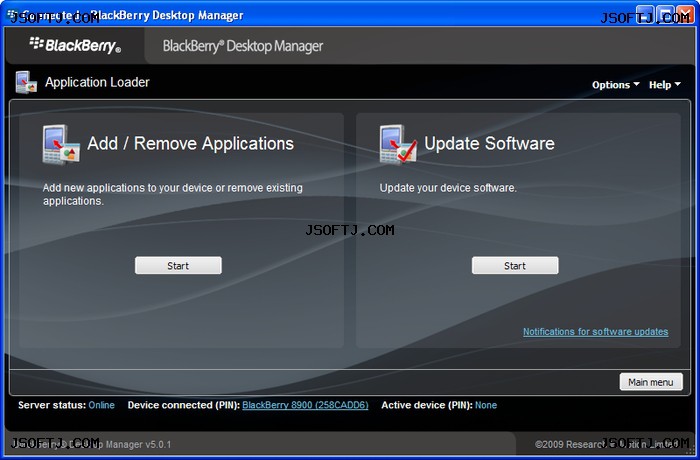Click the BlackBerry logo in header
Image resolution: width=700 pixels, height=460 pixels.
point(75,45)
